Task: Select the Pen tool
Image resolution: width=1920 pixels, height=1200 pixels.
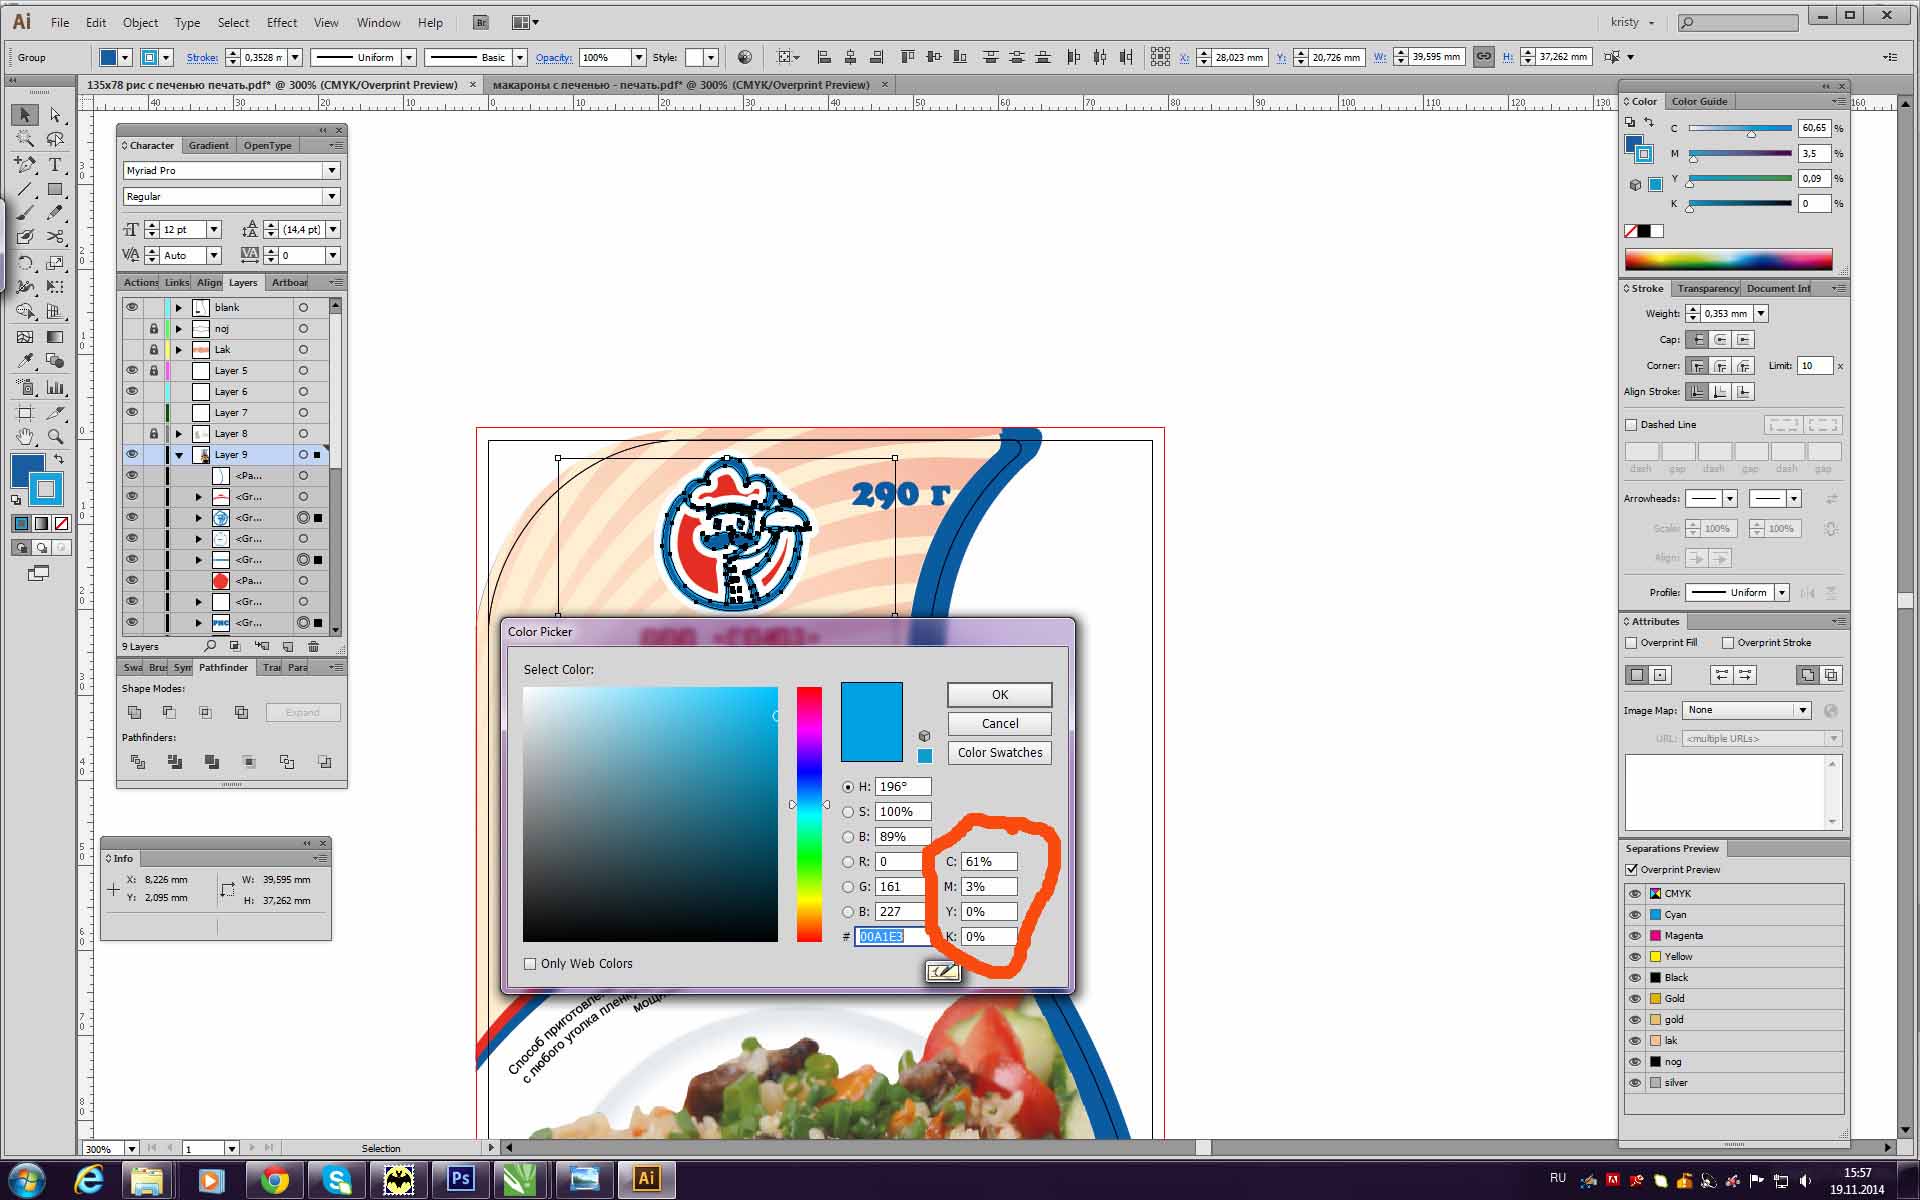Action: click(x=25, y=164)
